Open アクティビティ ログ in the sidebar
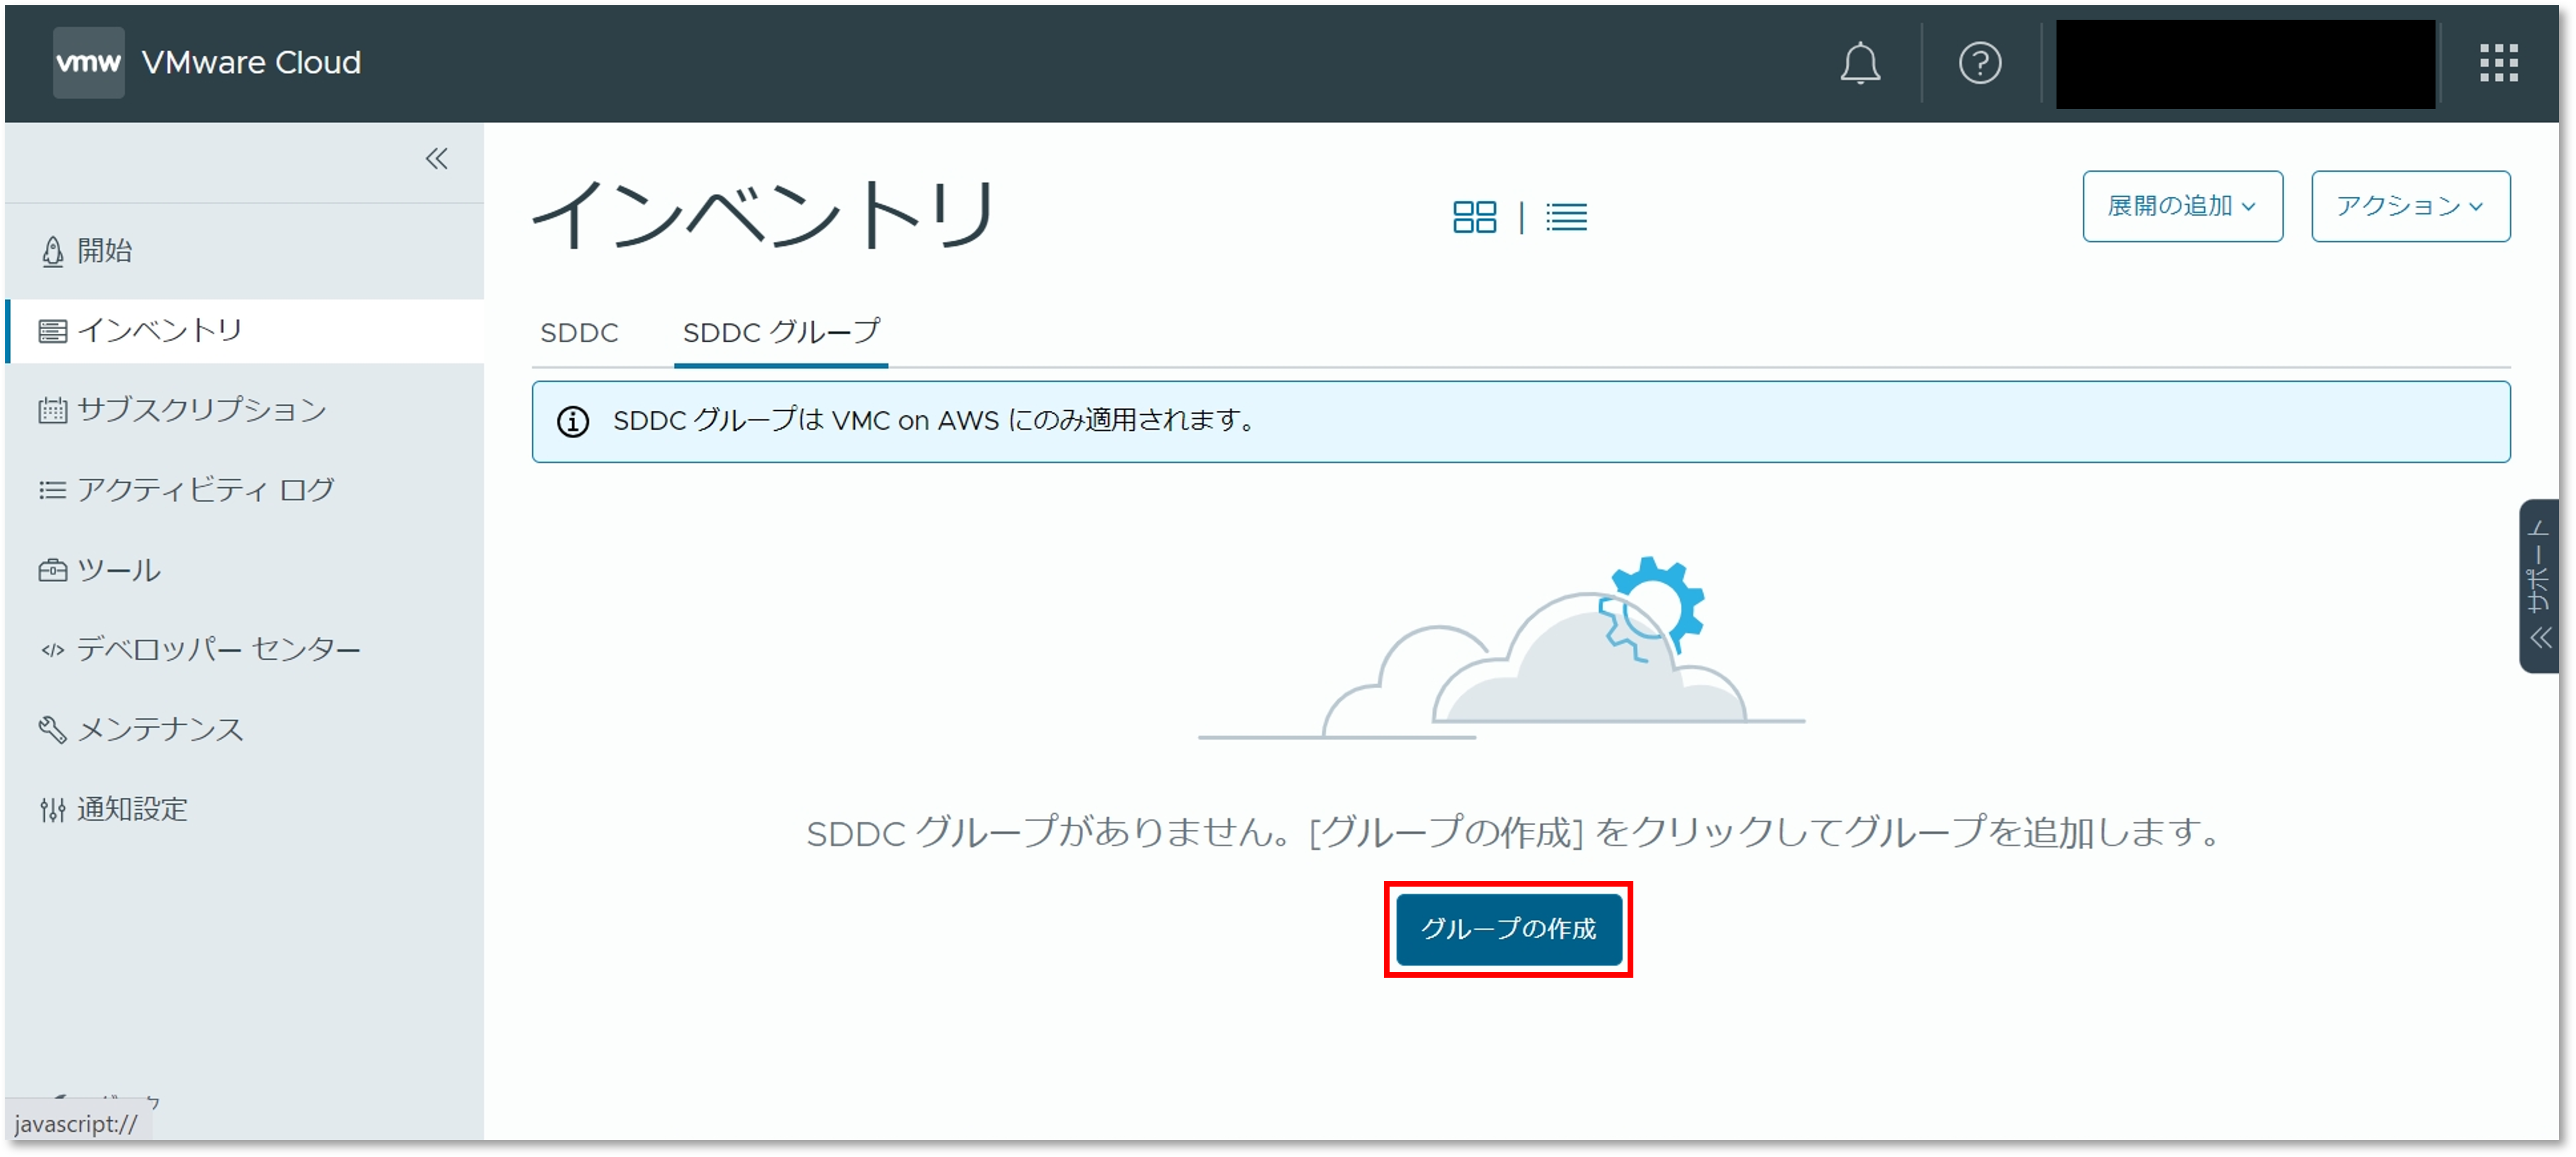 click(x=245, y=490)
